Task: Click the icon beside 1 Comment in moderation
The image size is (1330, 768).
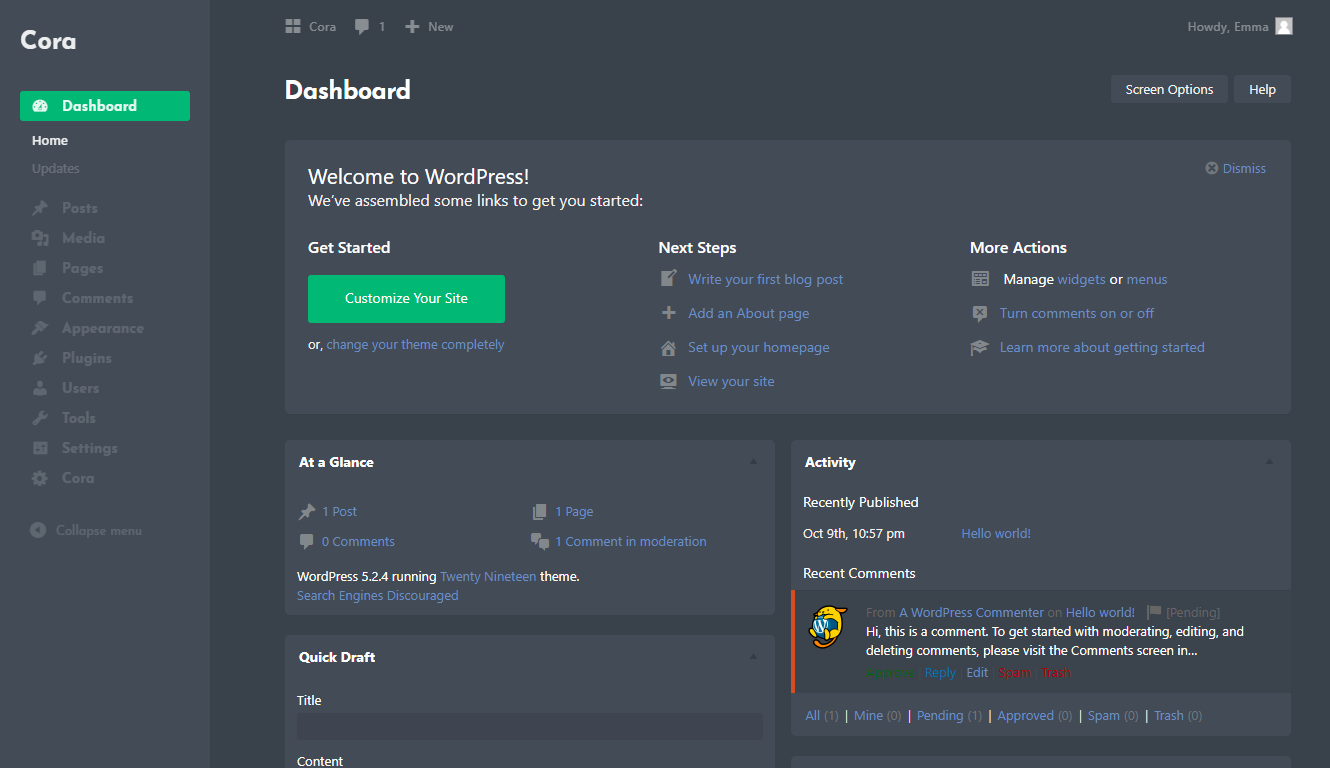Action: [540, 542]
